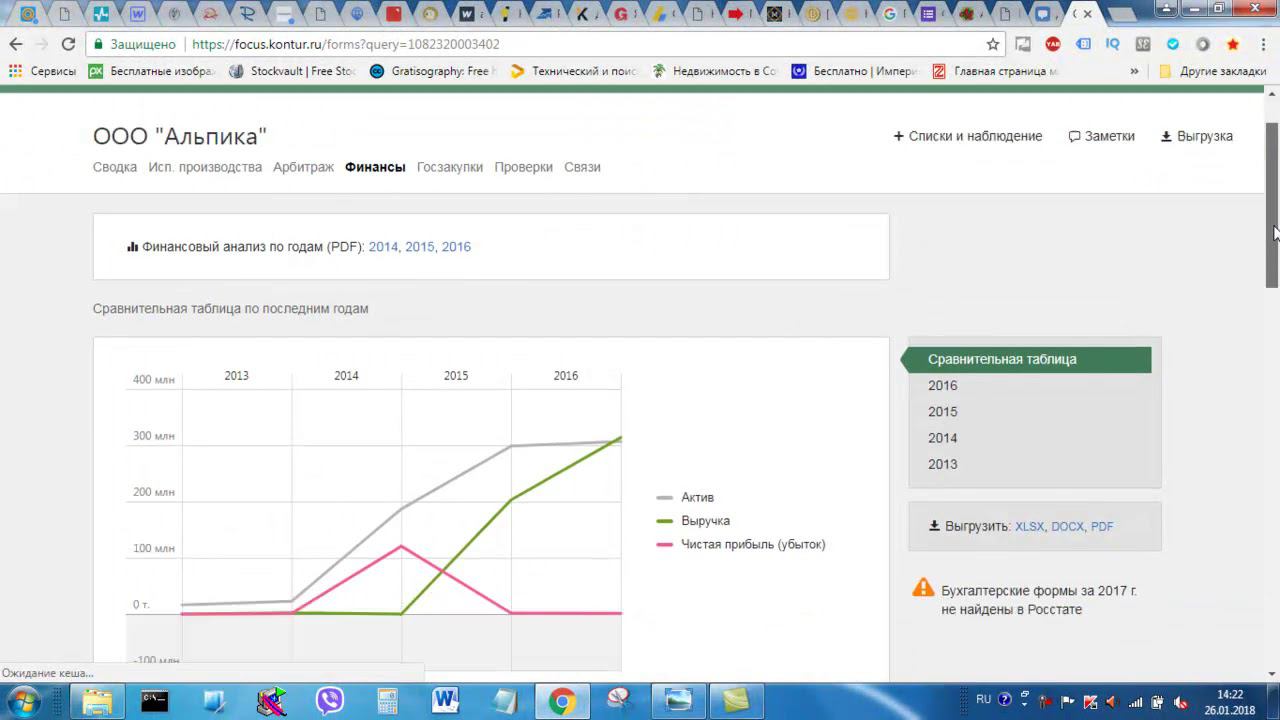Open the Главная страница bookmark

[x=995, y=71]
